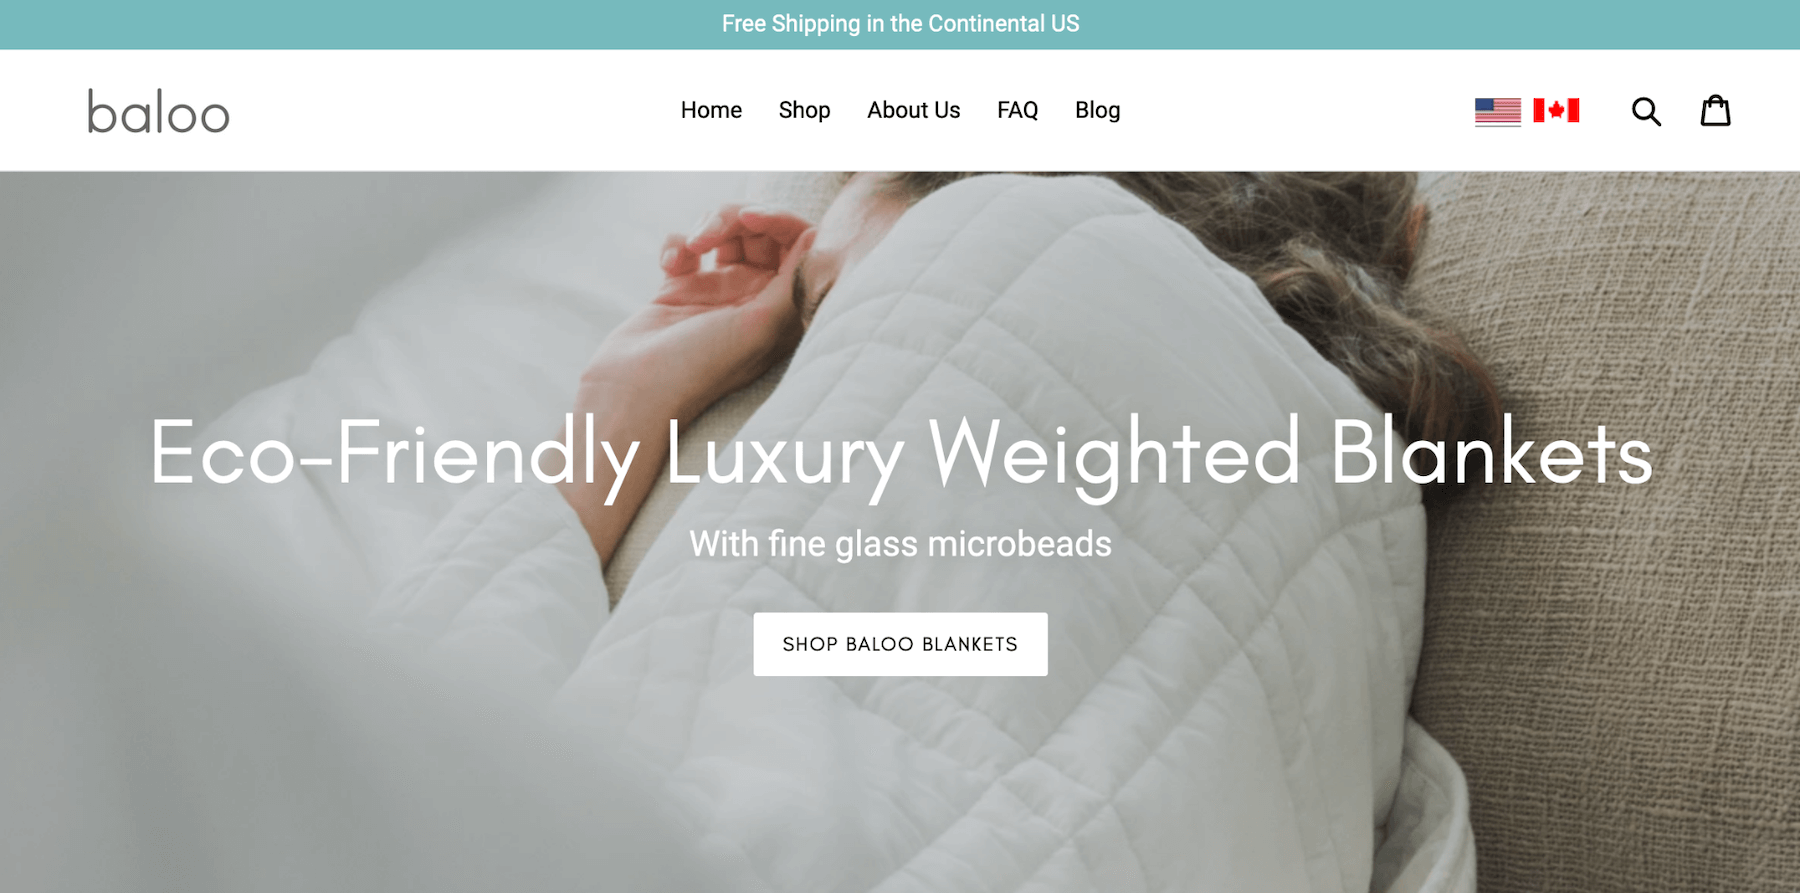Visit the Blog link
This screenshot has height=893, width=1800.
pyautogui.click(x=1097, y=110)
